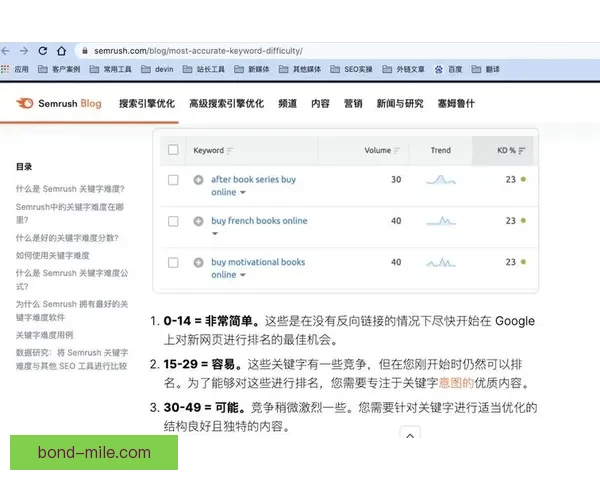The image size is (600, 480).
Task: Jump to Semrush中的关键字难度在哪里? section
Action: click(70, 213)
